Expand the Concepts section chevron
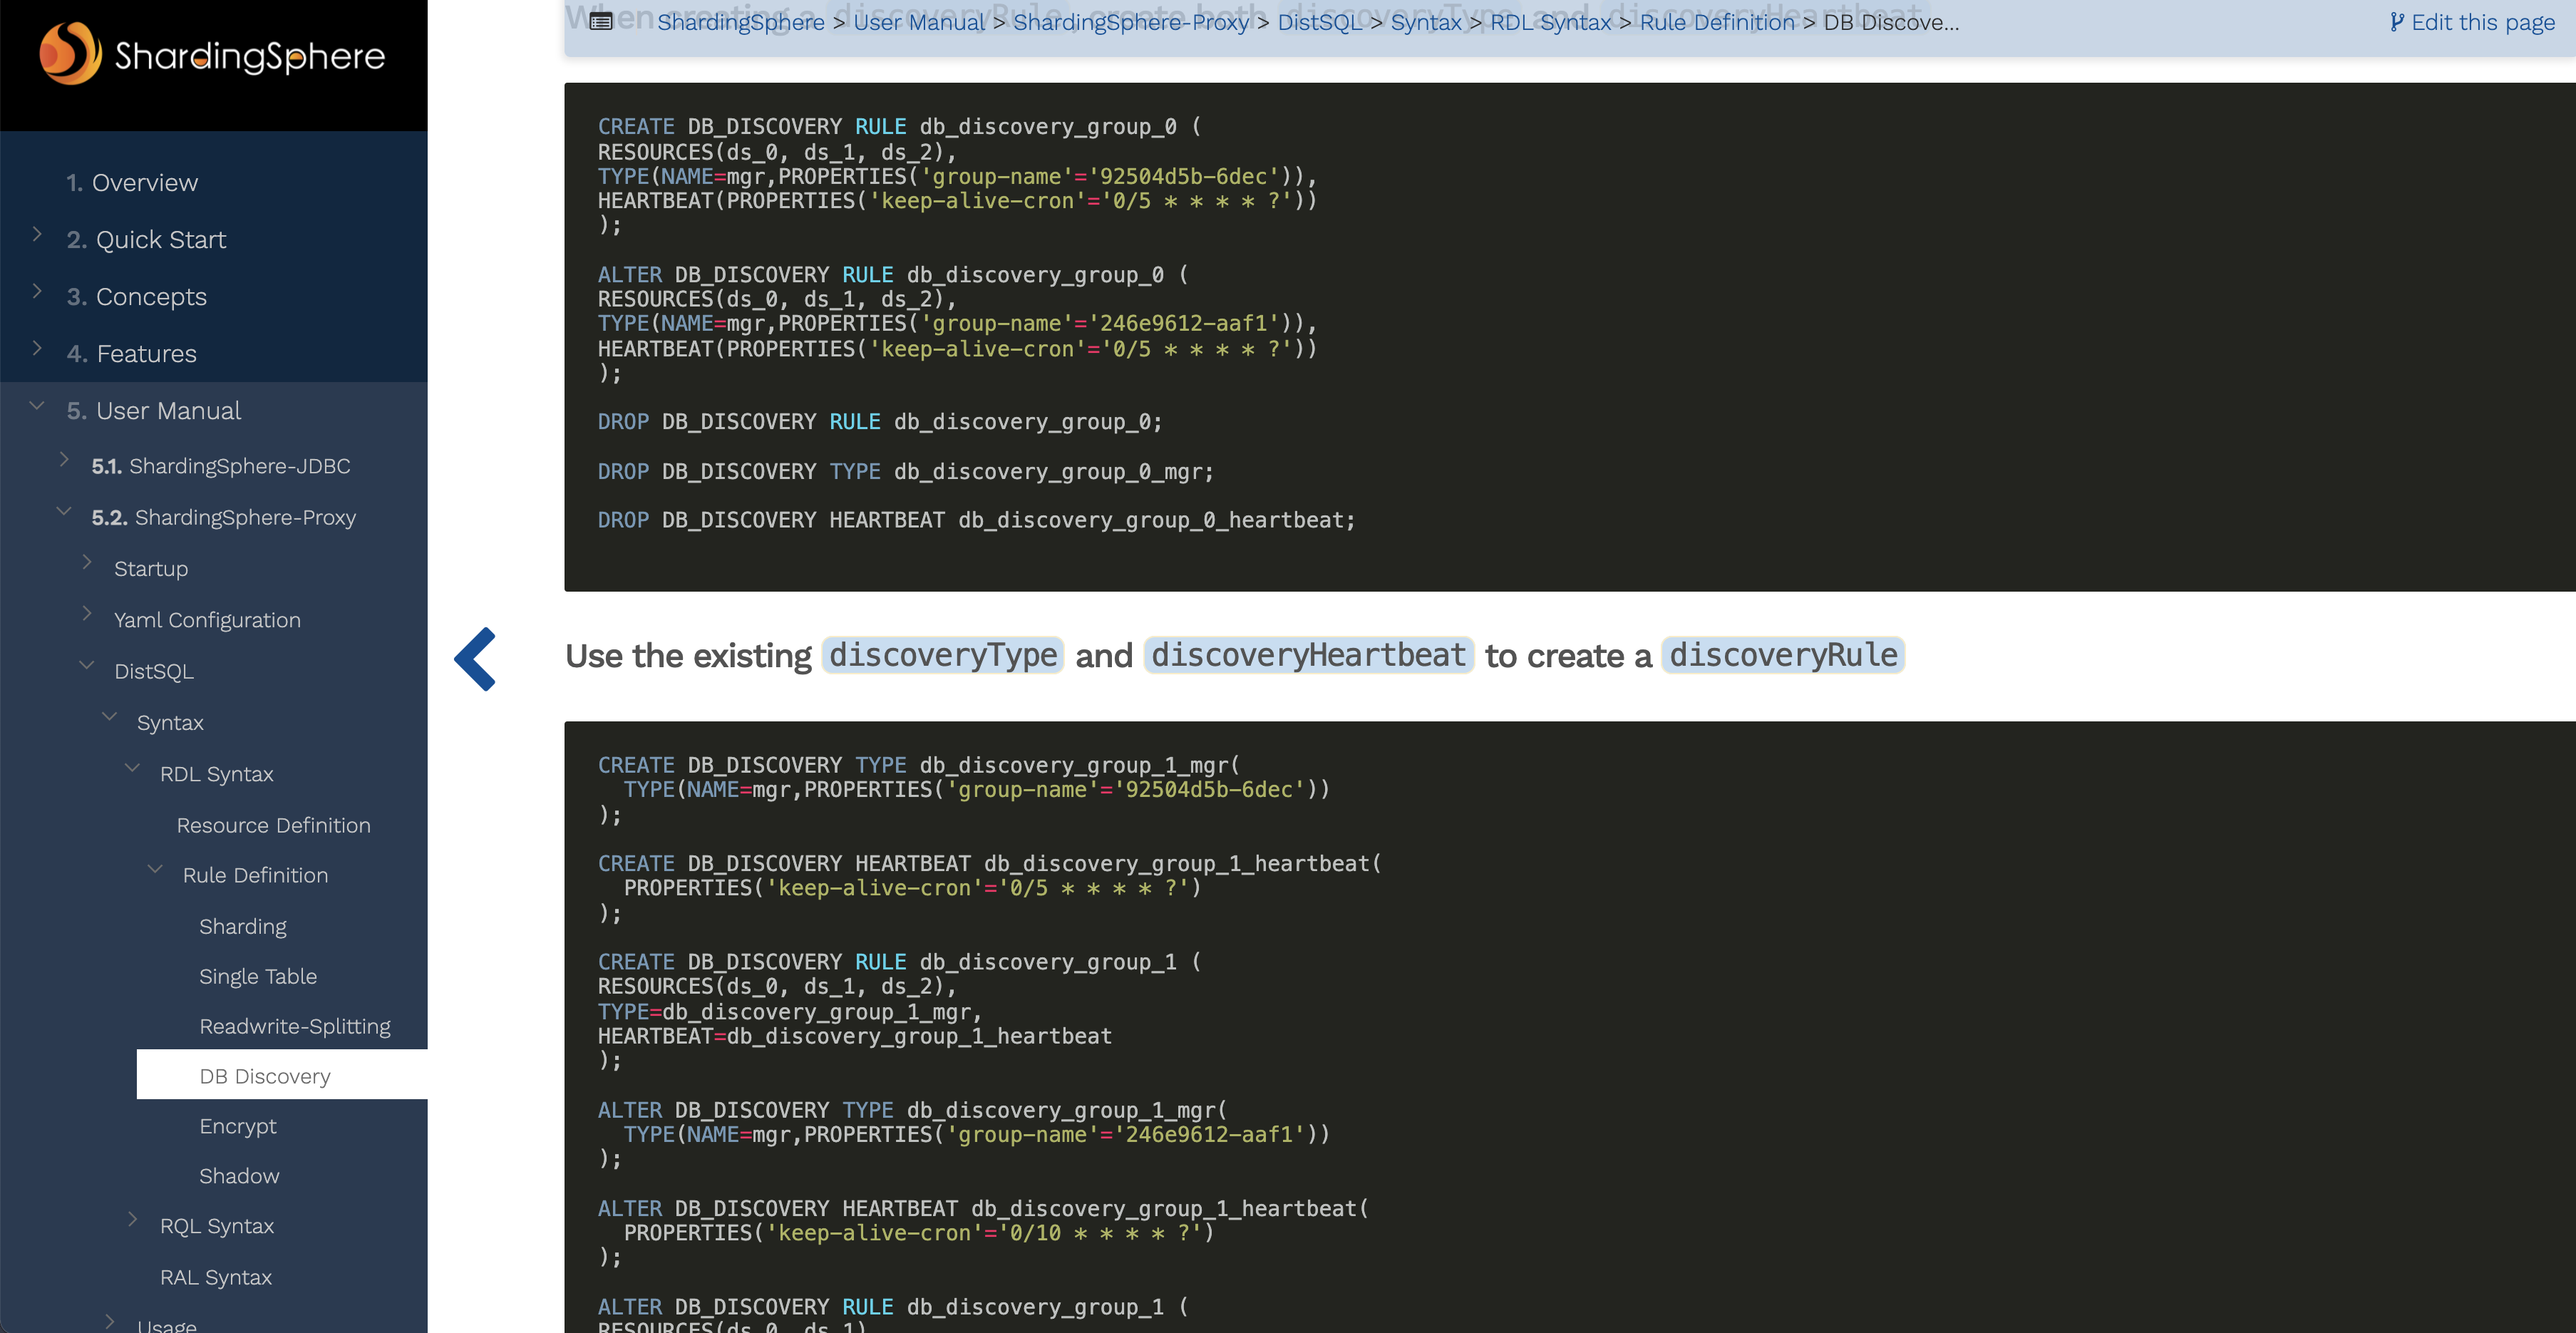The height and width of the screenshot is (1333, 2576). click(x=37, y=291)
